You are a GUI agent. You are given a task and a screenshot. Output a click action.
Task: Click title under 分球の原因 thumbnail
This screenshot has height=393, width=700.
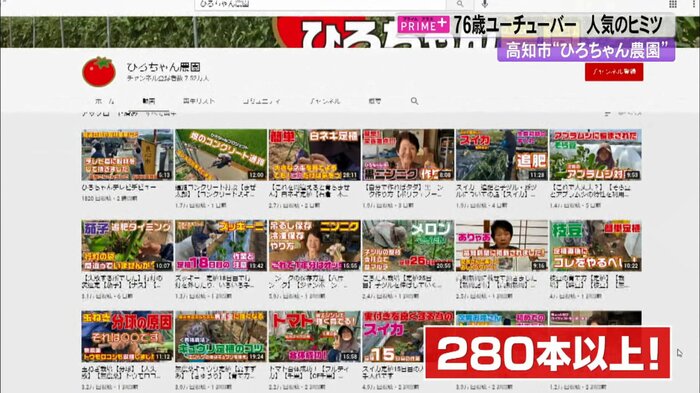[x=121, y=372]
